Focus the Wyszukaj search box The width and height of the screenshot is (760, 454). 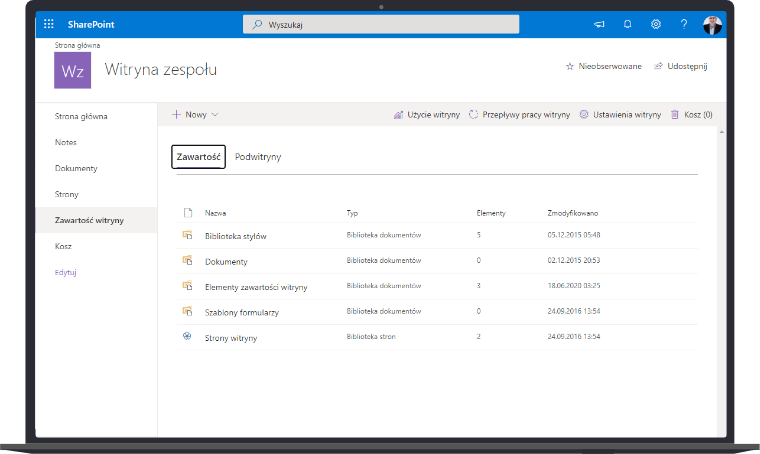pyautogui.click(x=381, y=24)
